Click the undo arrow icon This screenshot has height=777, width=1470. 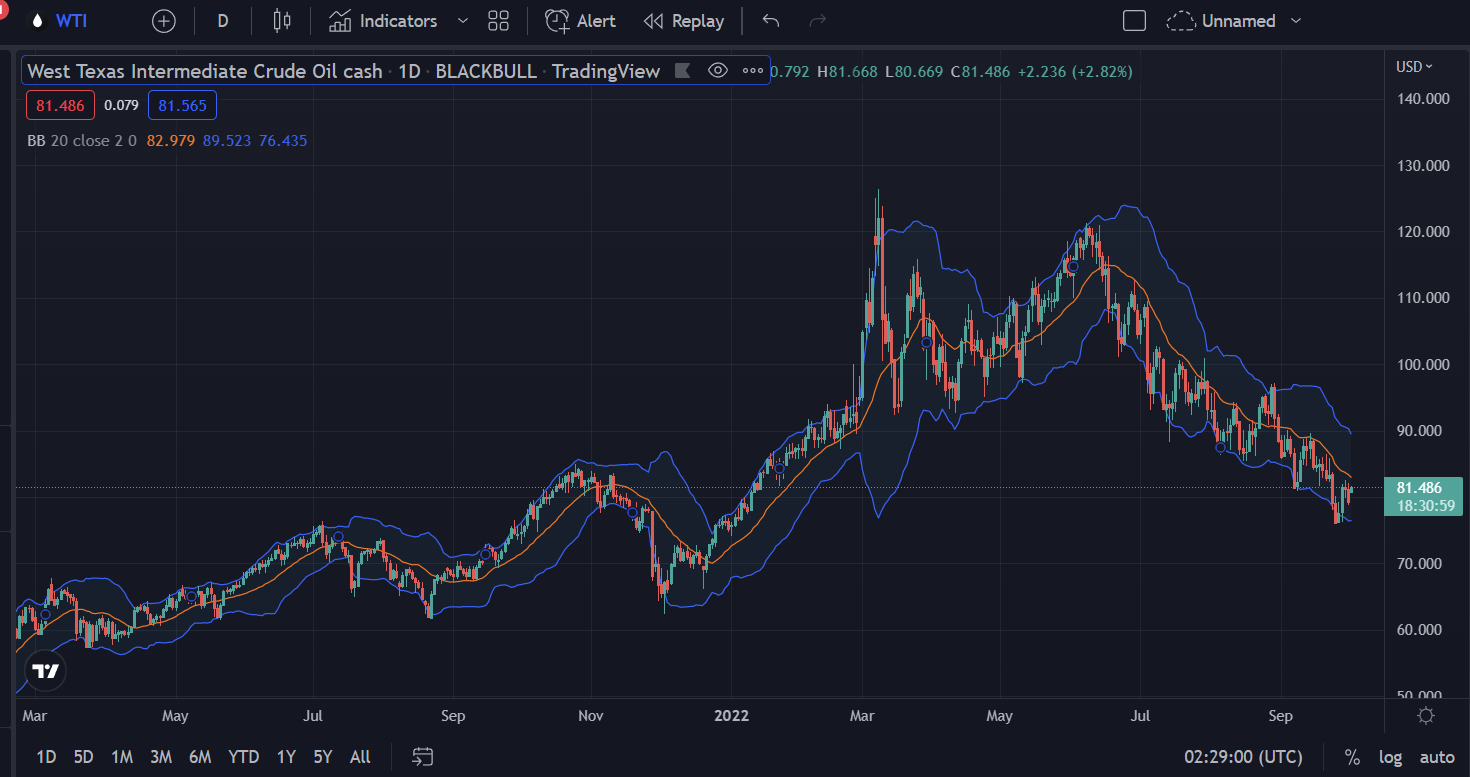coord(770,21)
